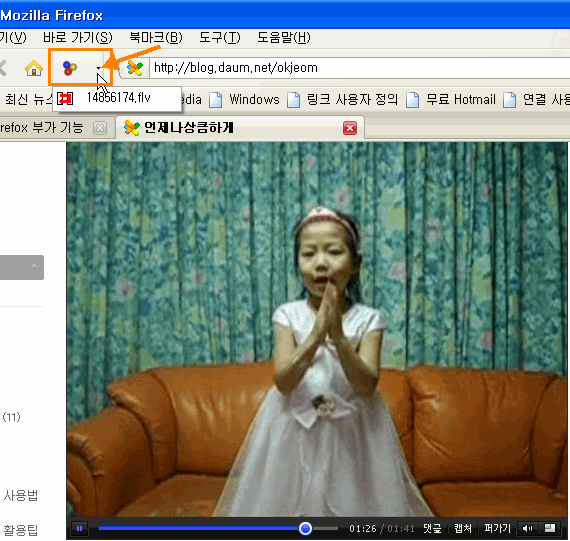This screenshot has width=570, height=541.
Task: Close the 언제나상큼하게 tab
Action: 350,128
